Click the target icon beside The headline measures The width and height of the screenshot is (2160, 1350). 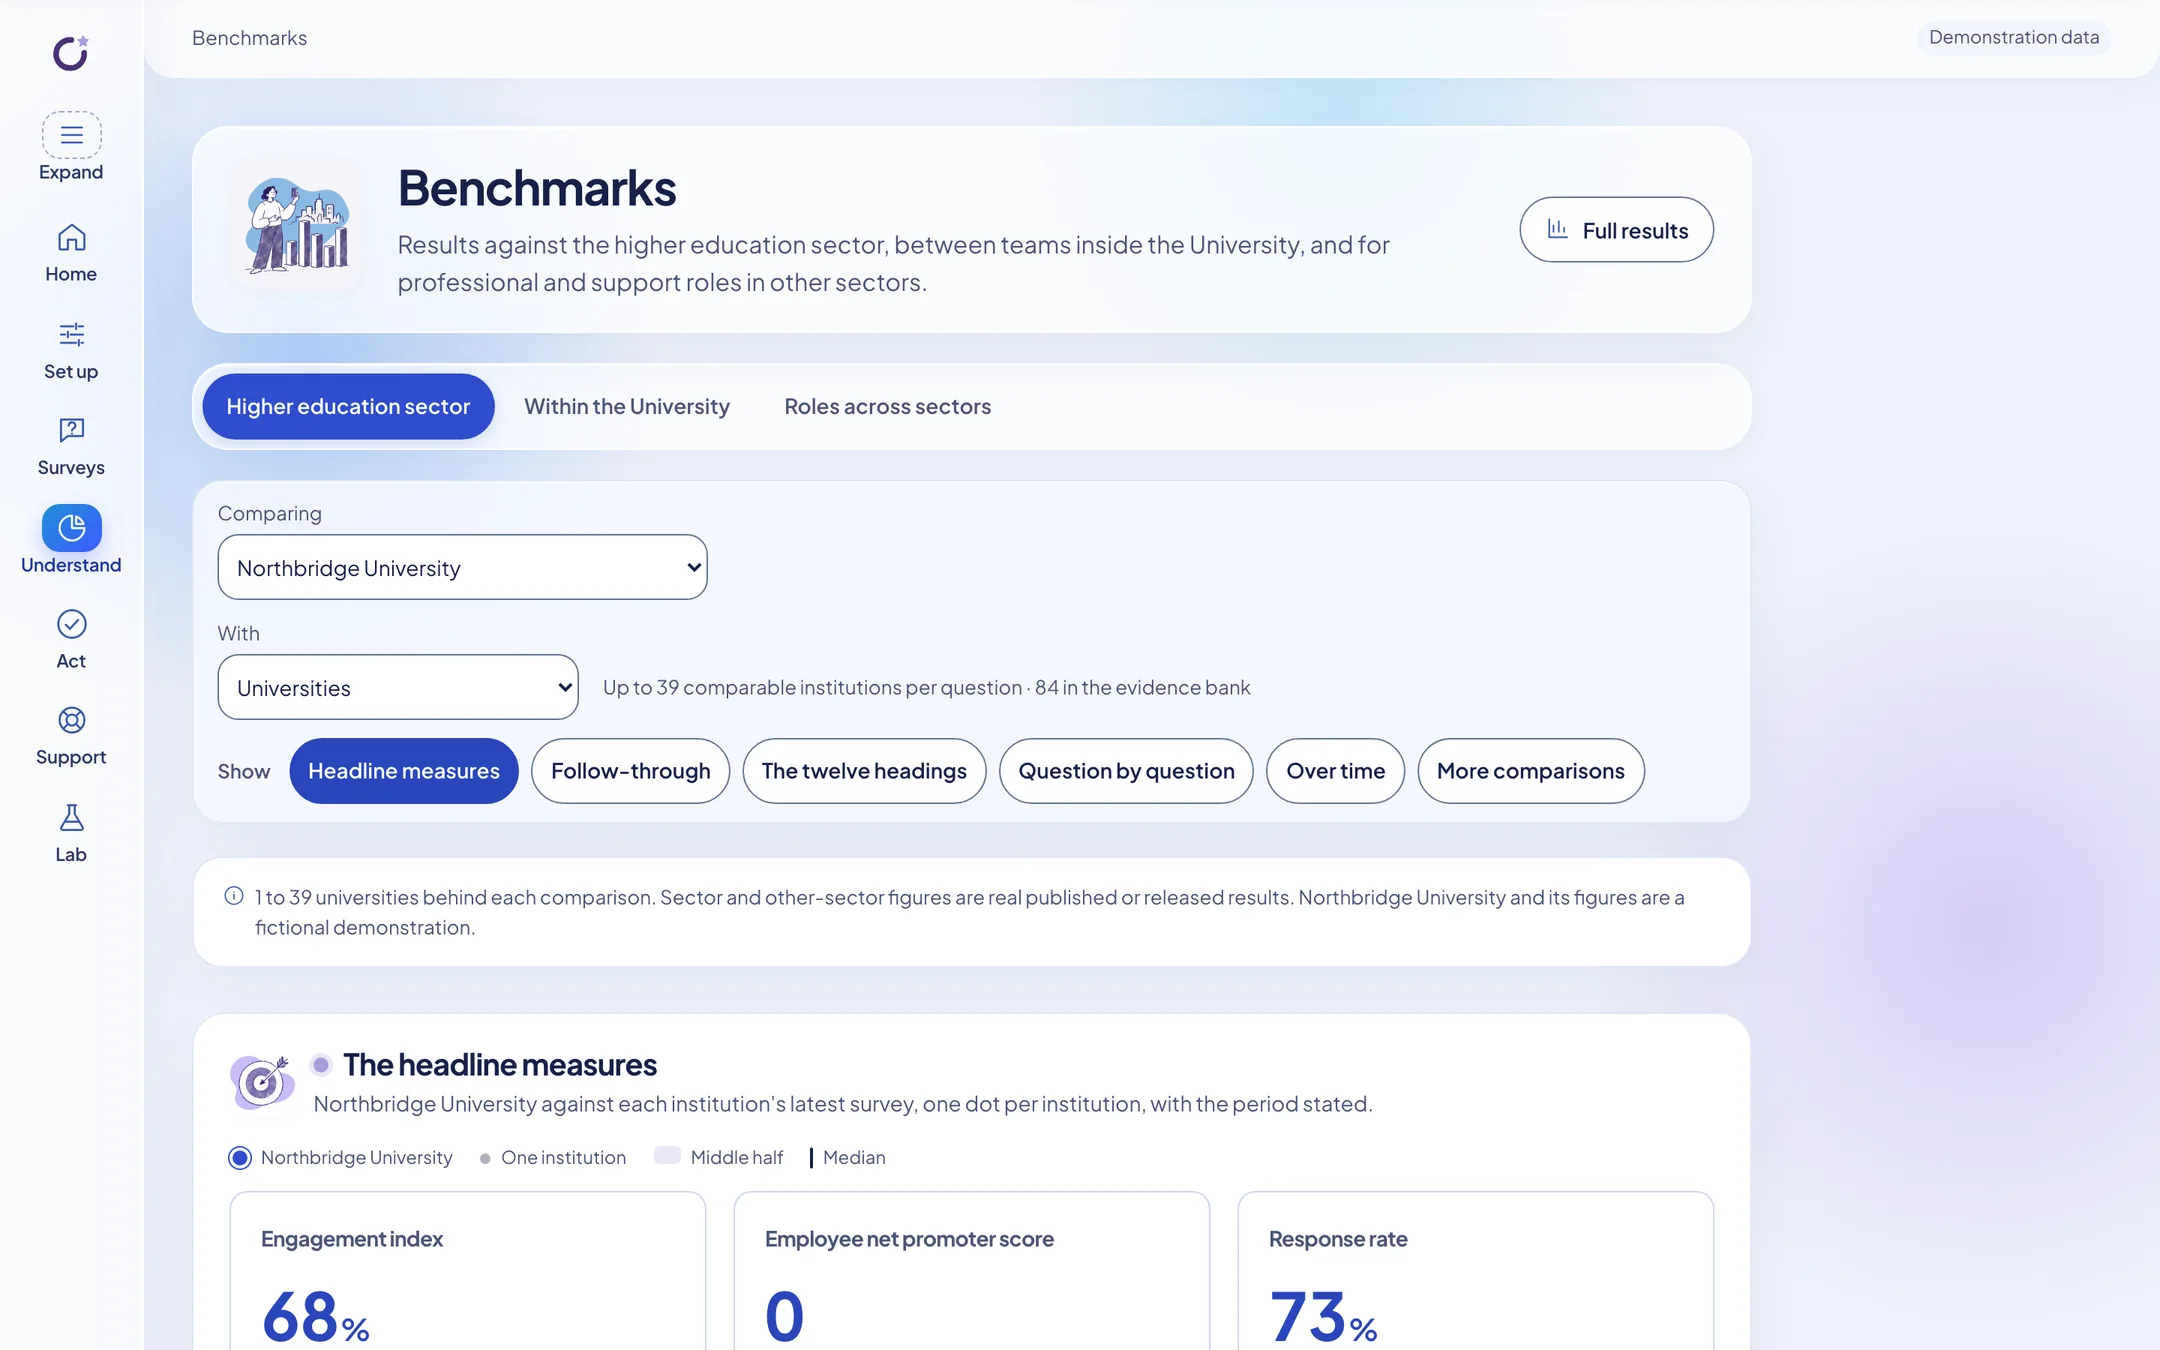pyautogui.click(x=262, y=1081)
